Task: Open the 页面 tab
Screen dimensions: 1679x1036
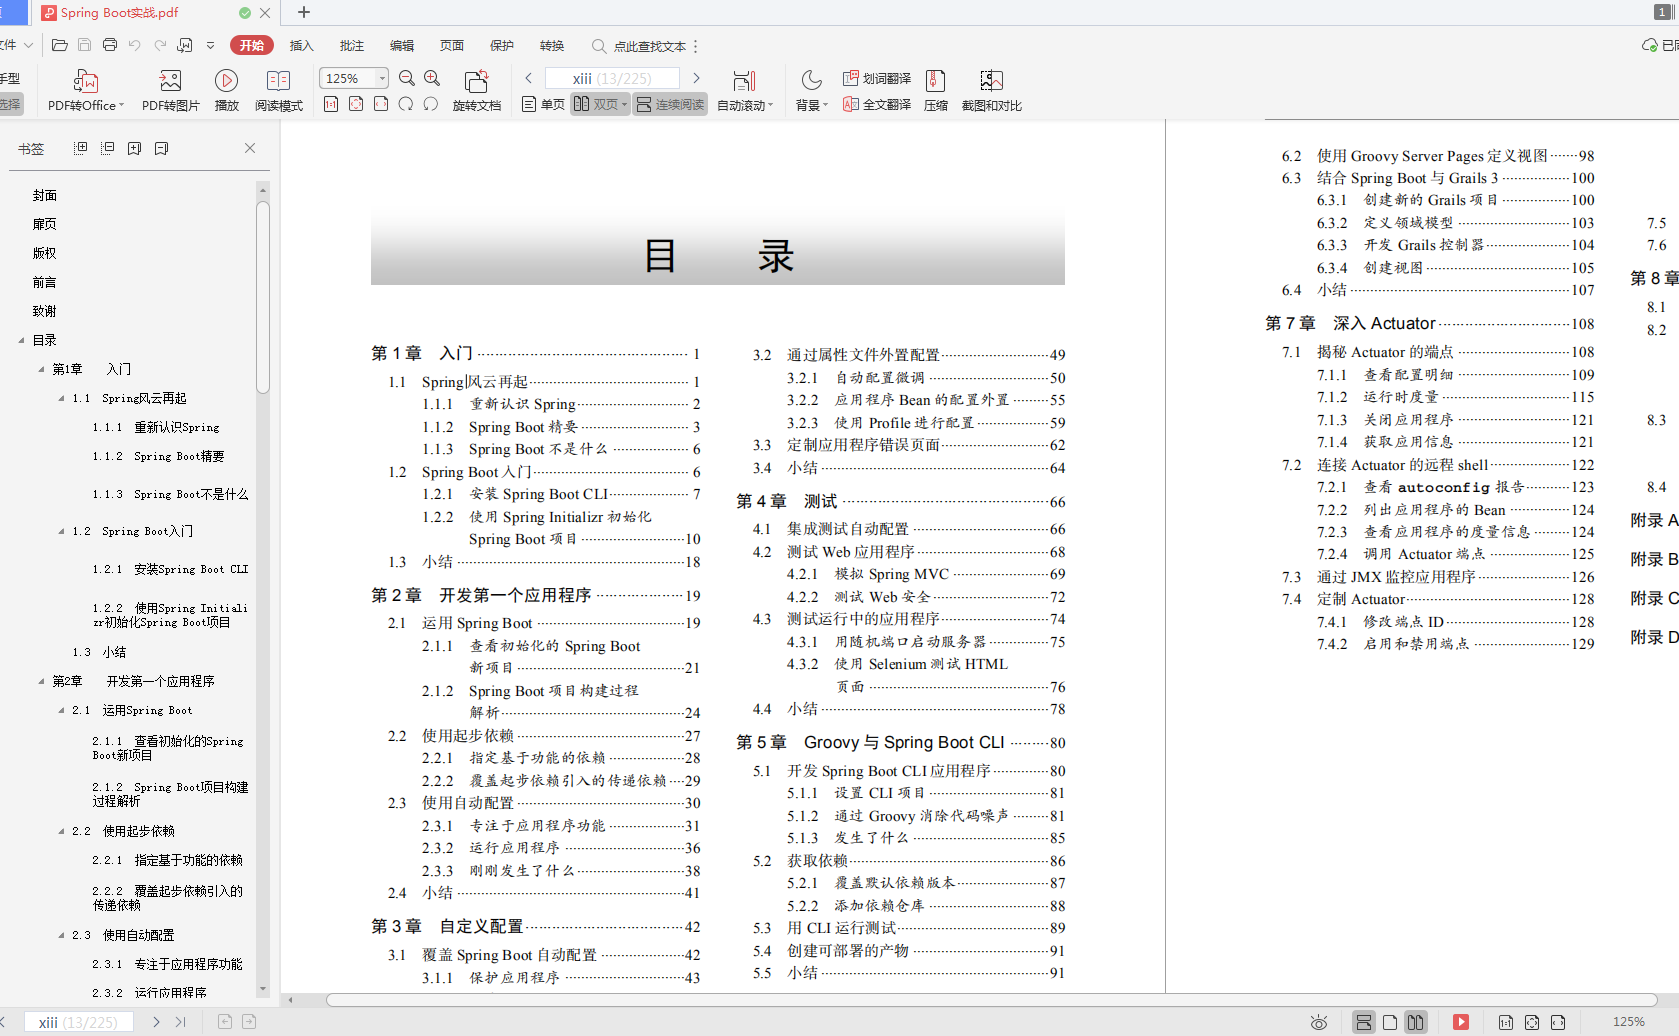Action: tap(452, 45)
